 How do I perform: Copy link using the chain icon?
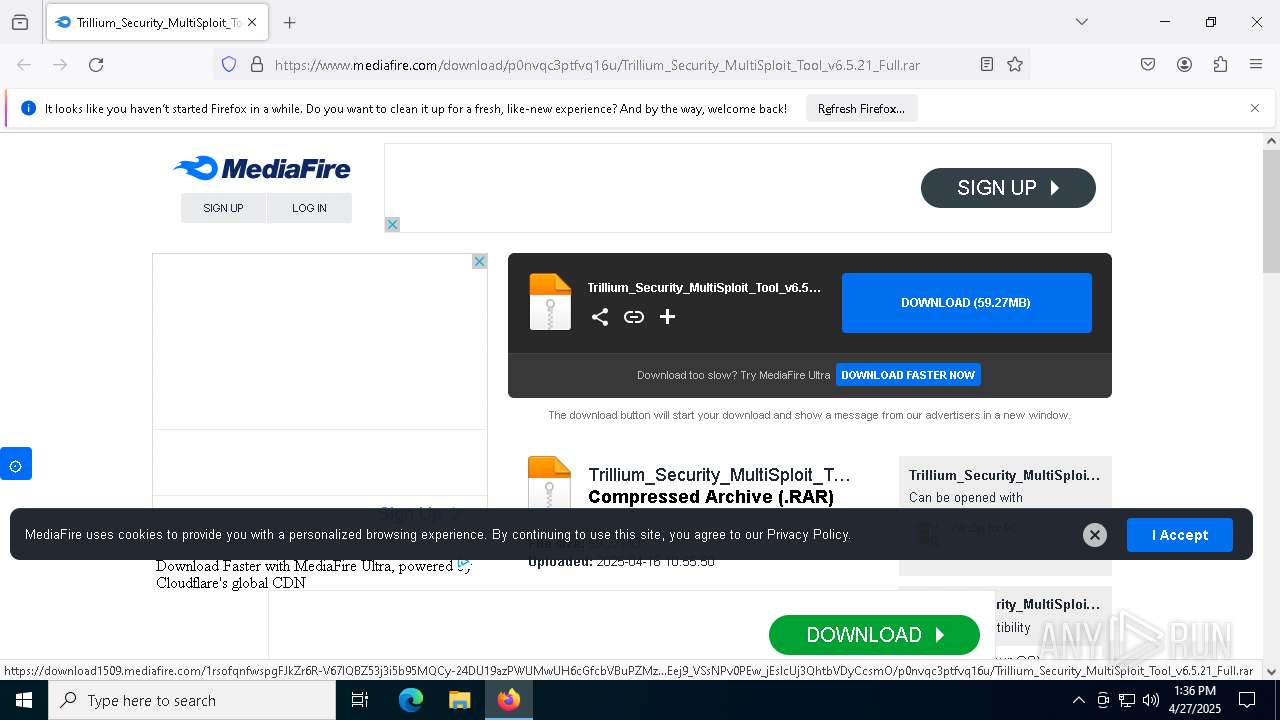634,317
